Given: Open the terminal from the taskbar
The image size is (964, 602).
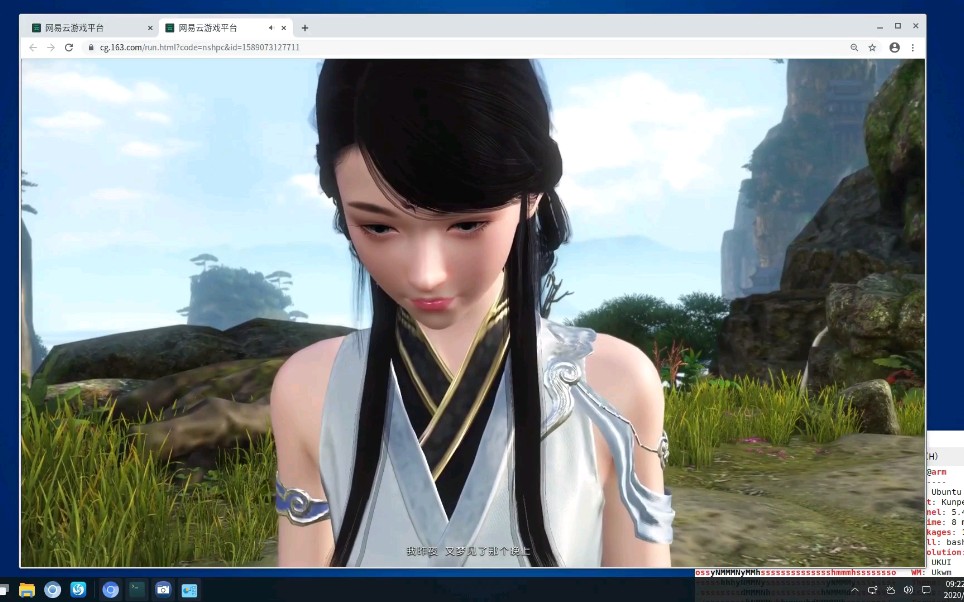Looking at the screenshot, I should coord(136,590).
